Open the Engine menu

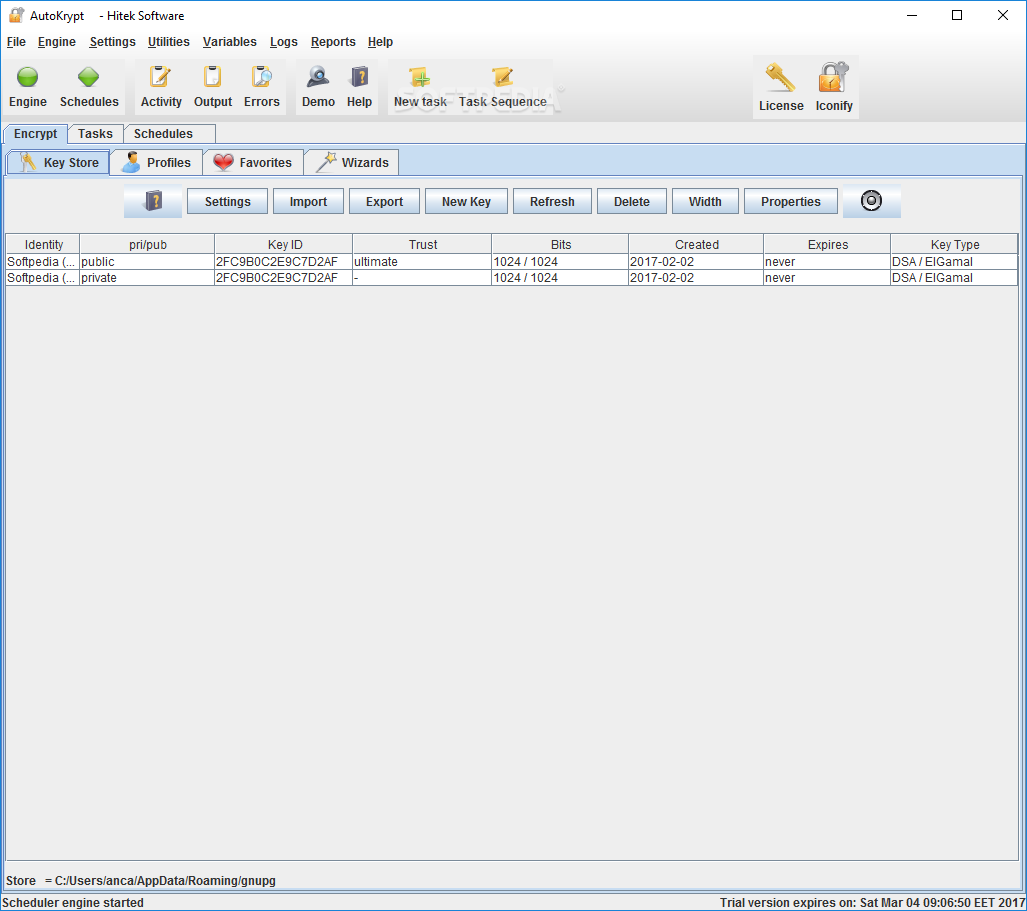click(56, 42)
